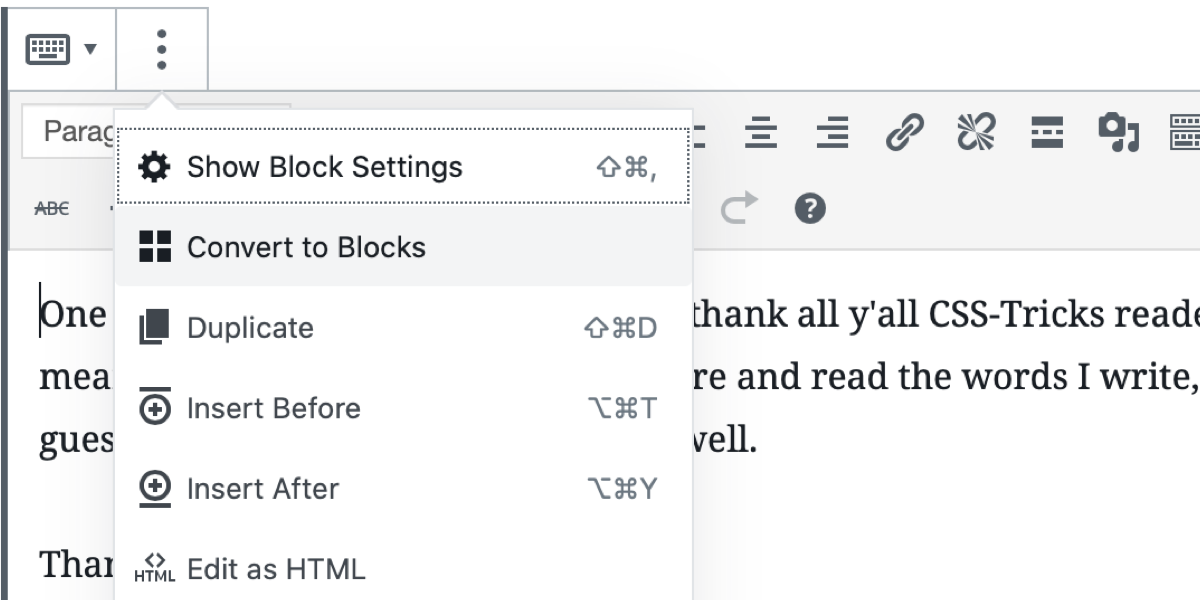This screenshot has width=1200, height=600.
Task: Click the redo arrow icon
Action: [x=739, y=209]
